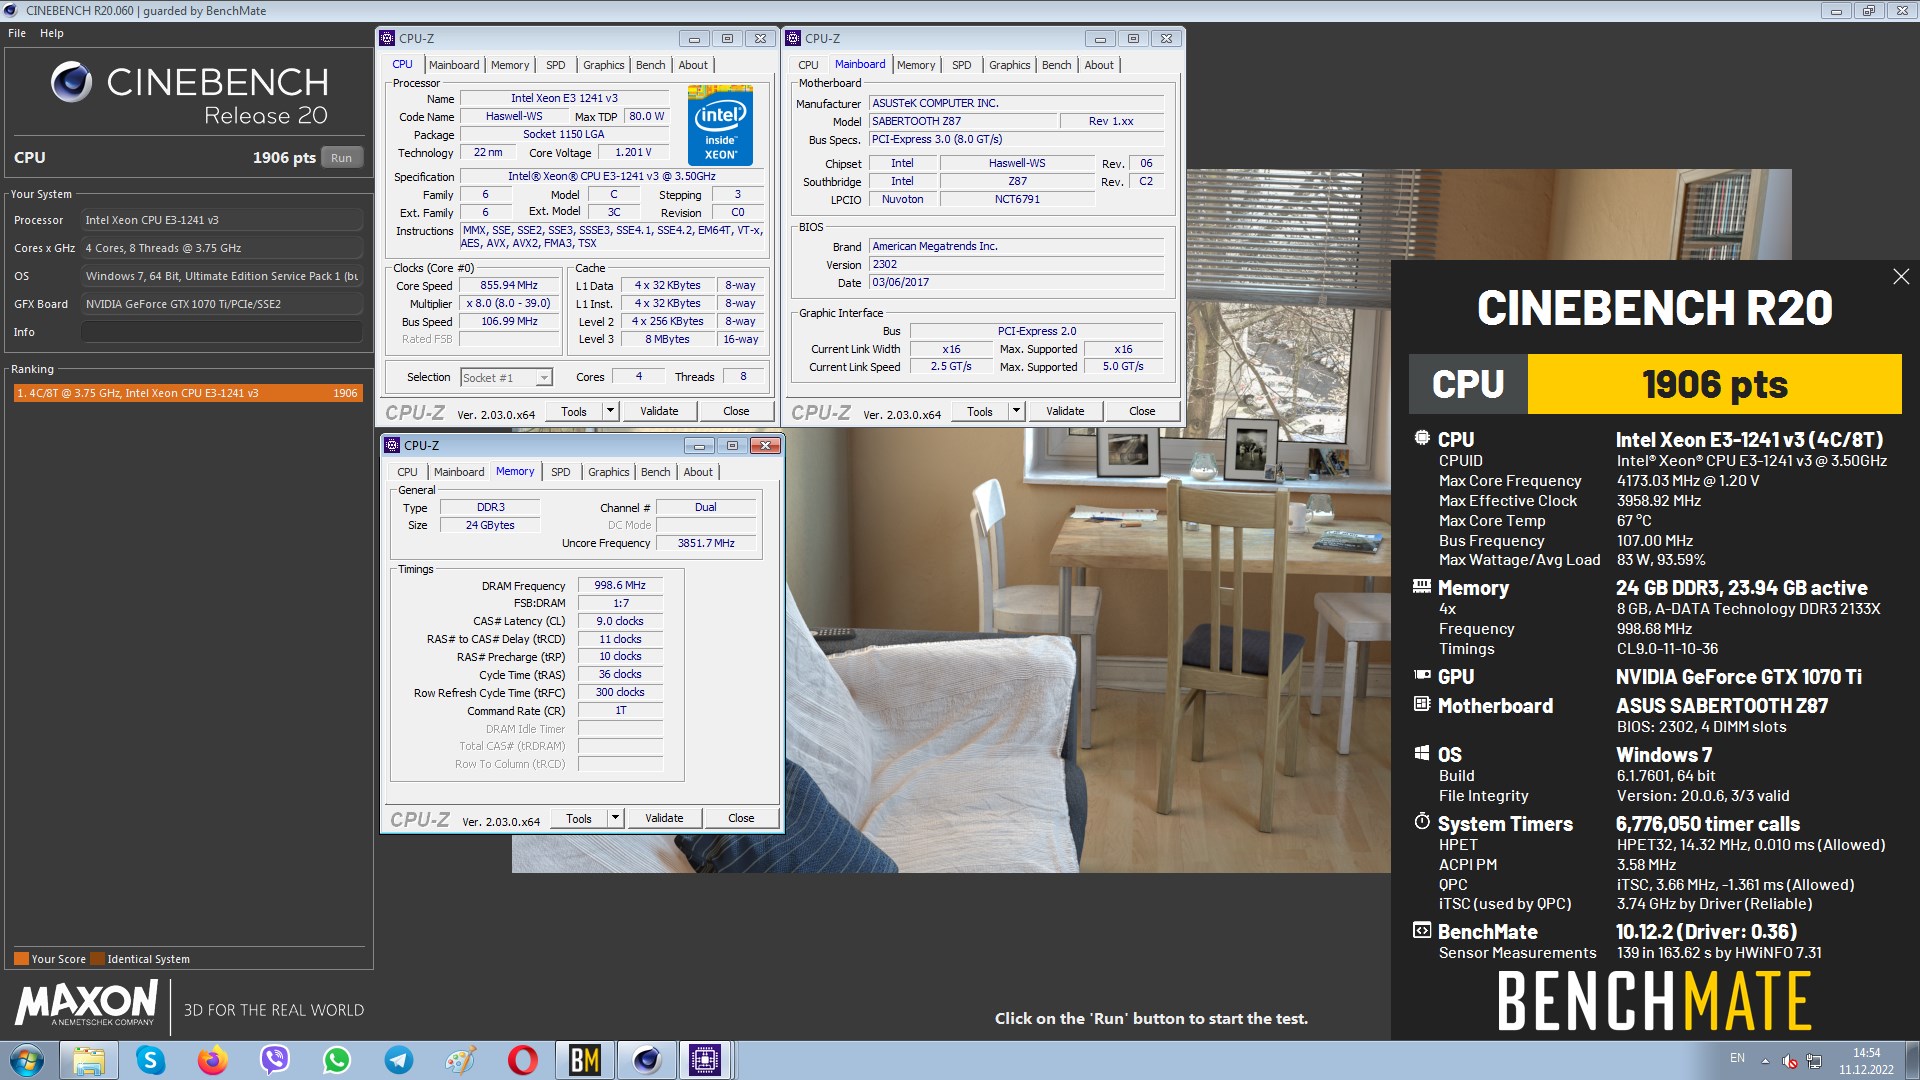Switch to Mainboard tab in Memory CPU-Z window
1920x1080 pixels.
459,472
